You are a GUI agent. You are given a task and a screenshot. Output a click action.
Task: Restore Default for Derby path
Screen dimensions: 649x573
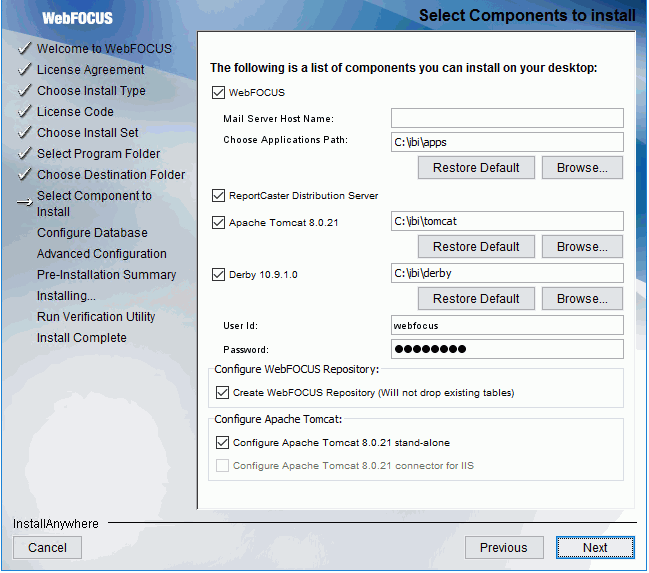476,299
